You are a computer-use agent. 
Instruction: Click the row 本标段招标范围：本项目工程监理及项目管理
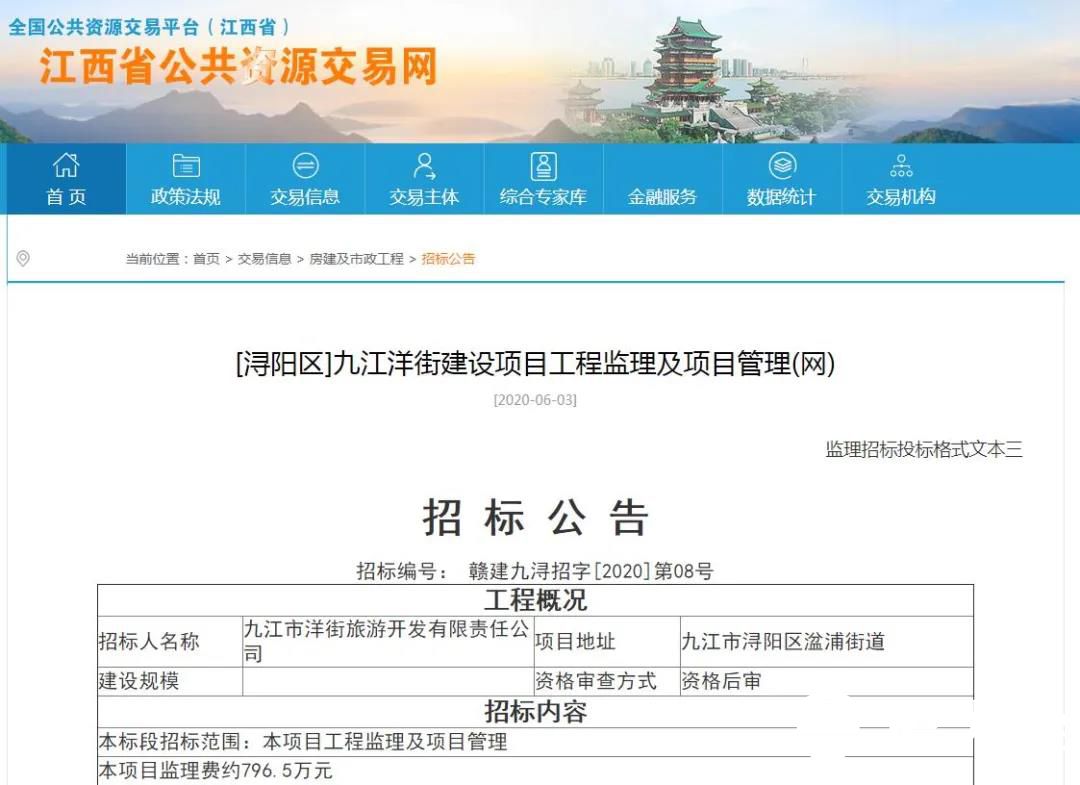click(x=535, y=742)
